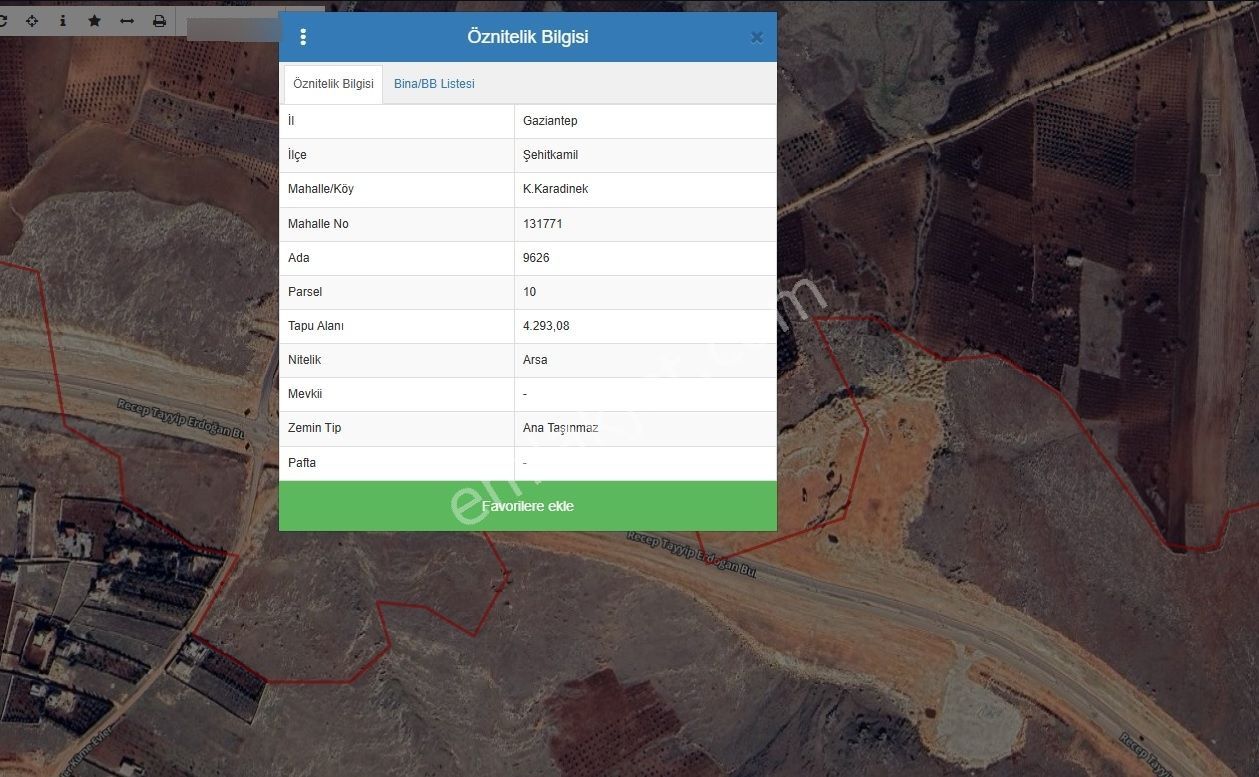Open favorites with the star icon
The image size is (1259, 777).
coord(95,21)
